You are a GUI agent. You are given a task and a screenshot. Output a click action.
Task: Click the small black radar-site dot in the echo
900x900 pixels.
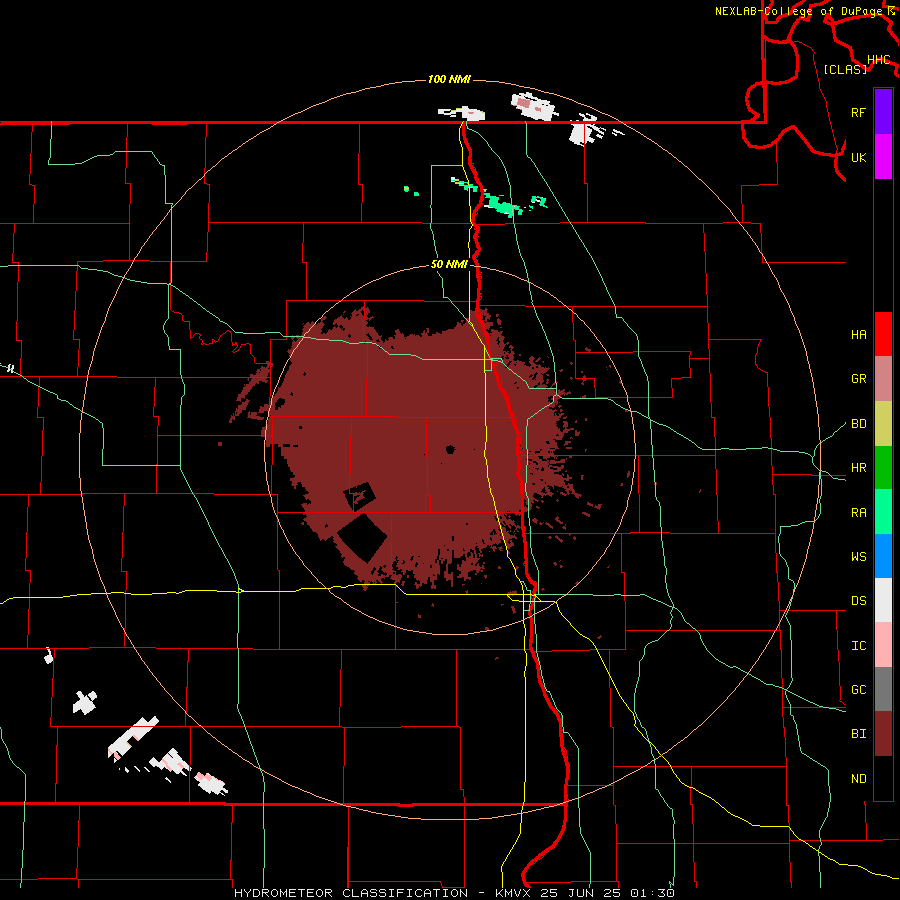click(450, 449)
